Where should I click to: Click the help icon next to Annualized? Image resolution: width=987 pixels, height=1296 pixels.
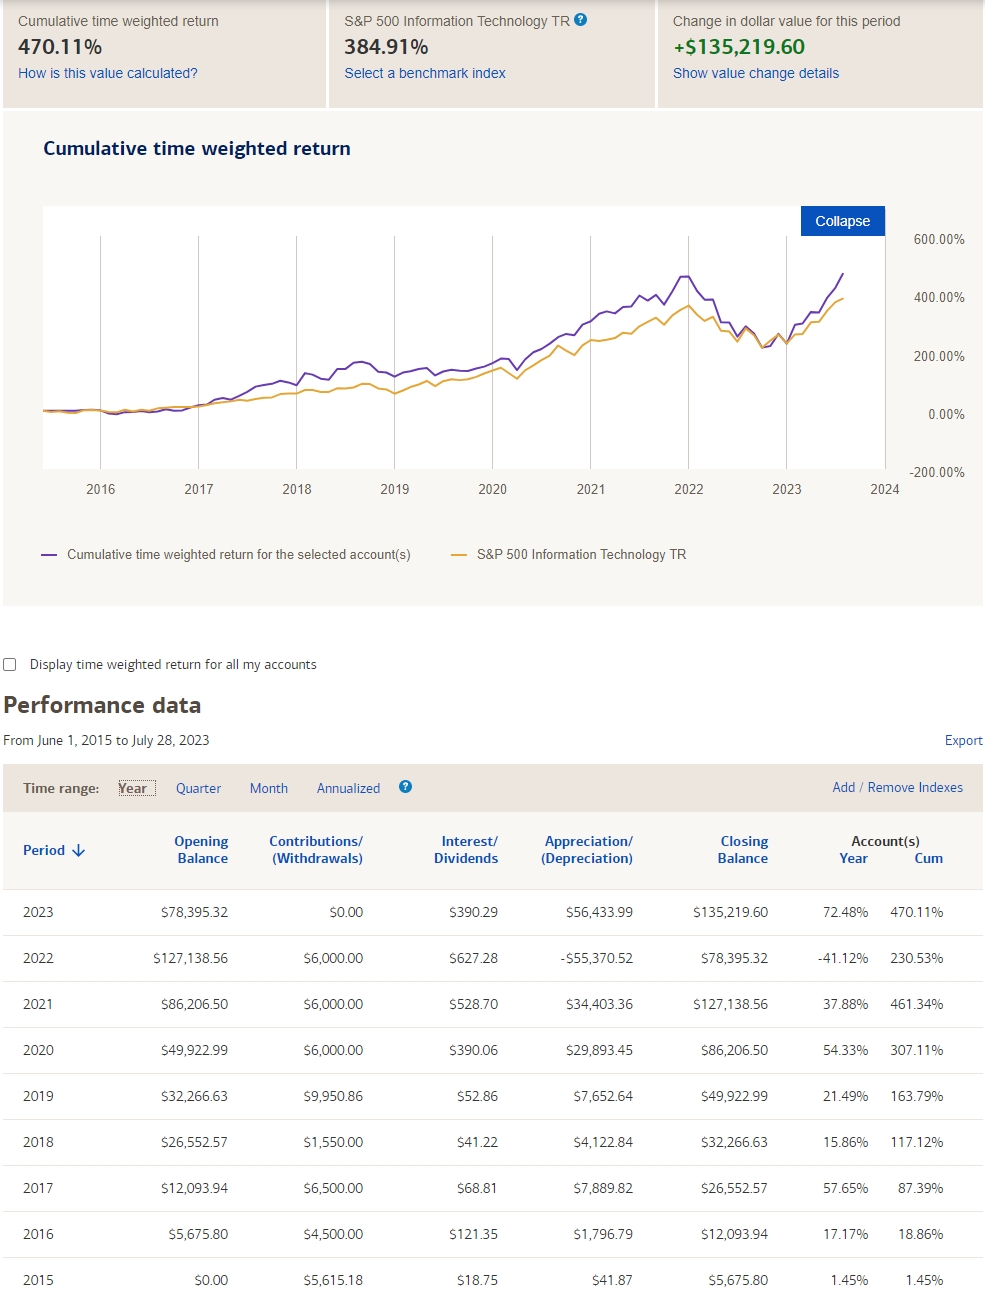coord(405,786)
